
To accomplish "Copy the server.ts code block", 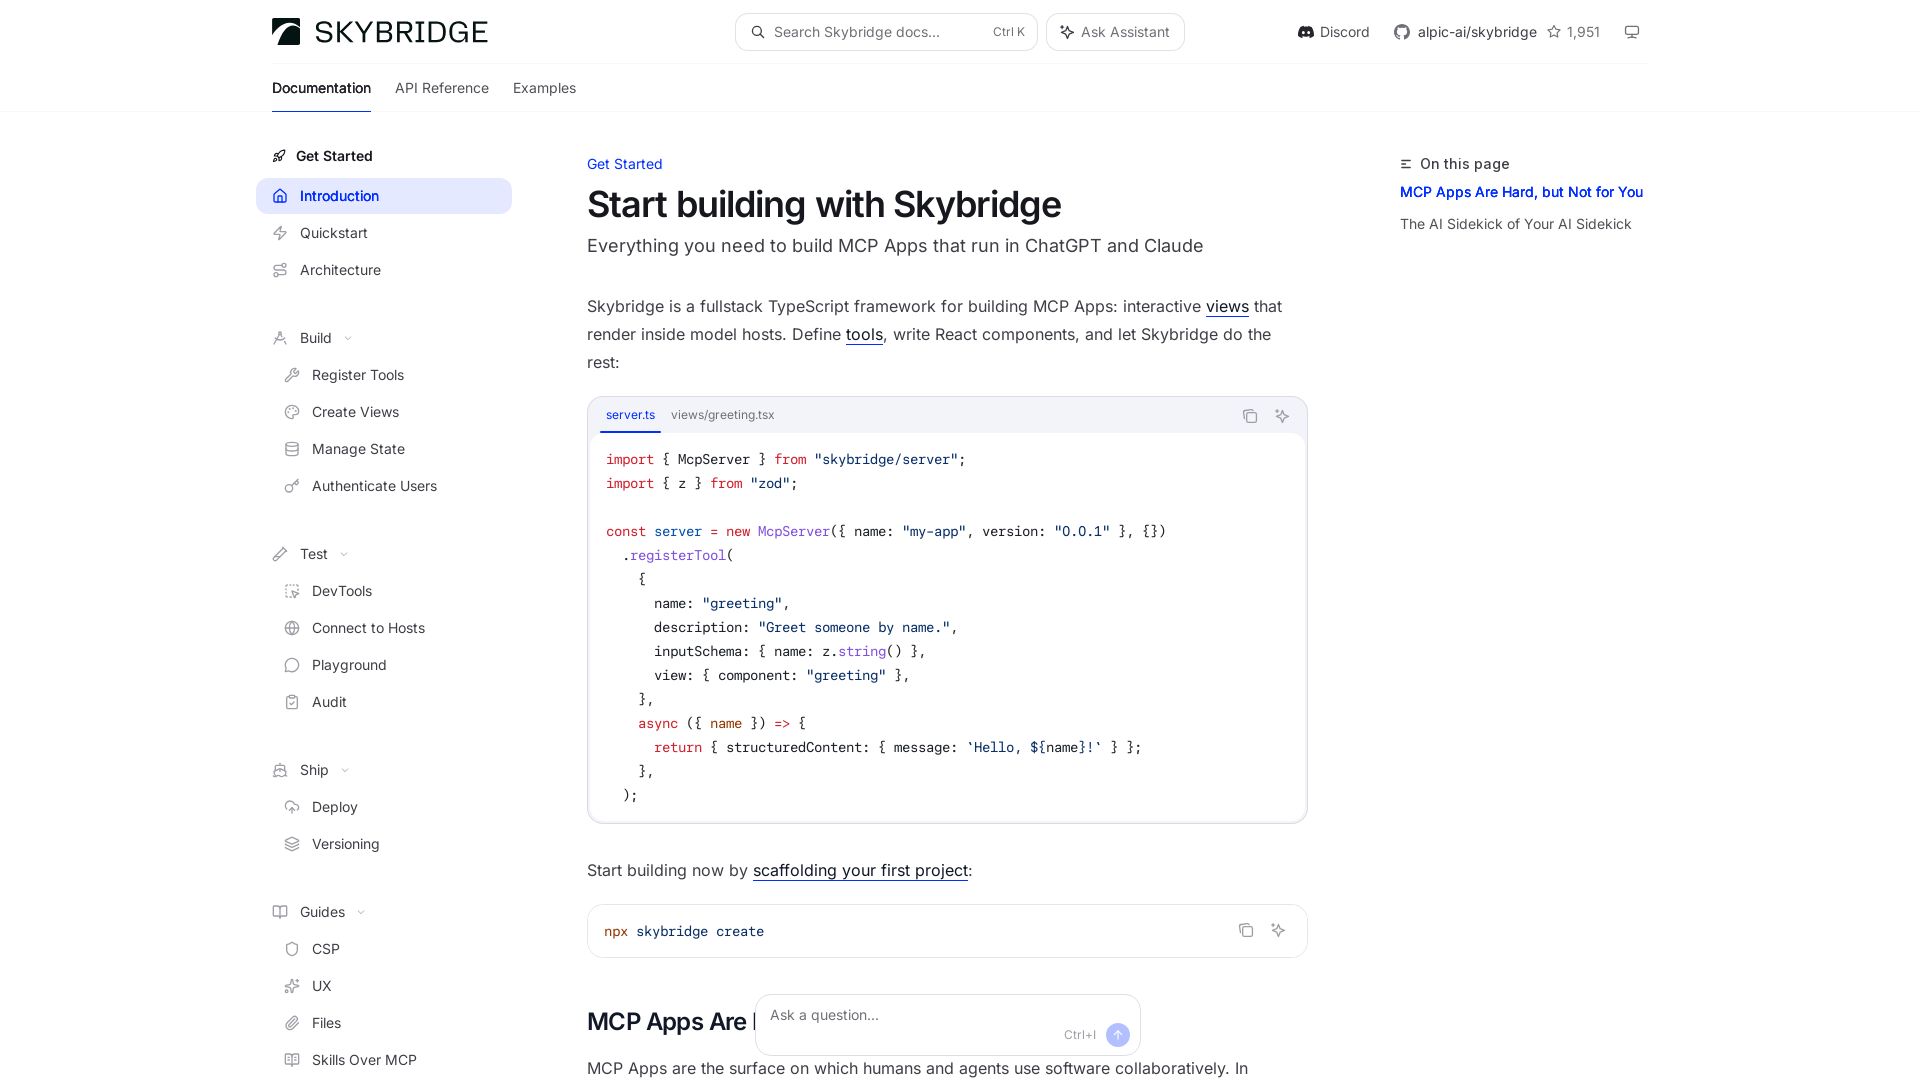I will (1250, 416).
